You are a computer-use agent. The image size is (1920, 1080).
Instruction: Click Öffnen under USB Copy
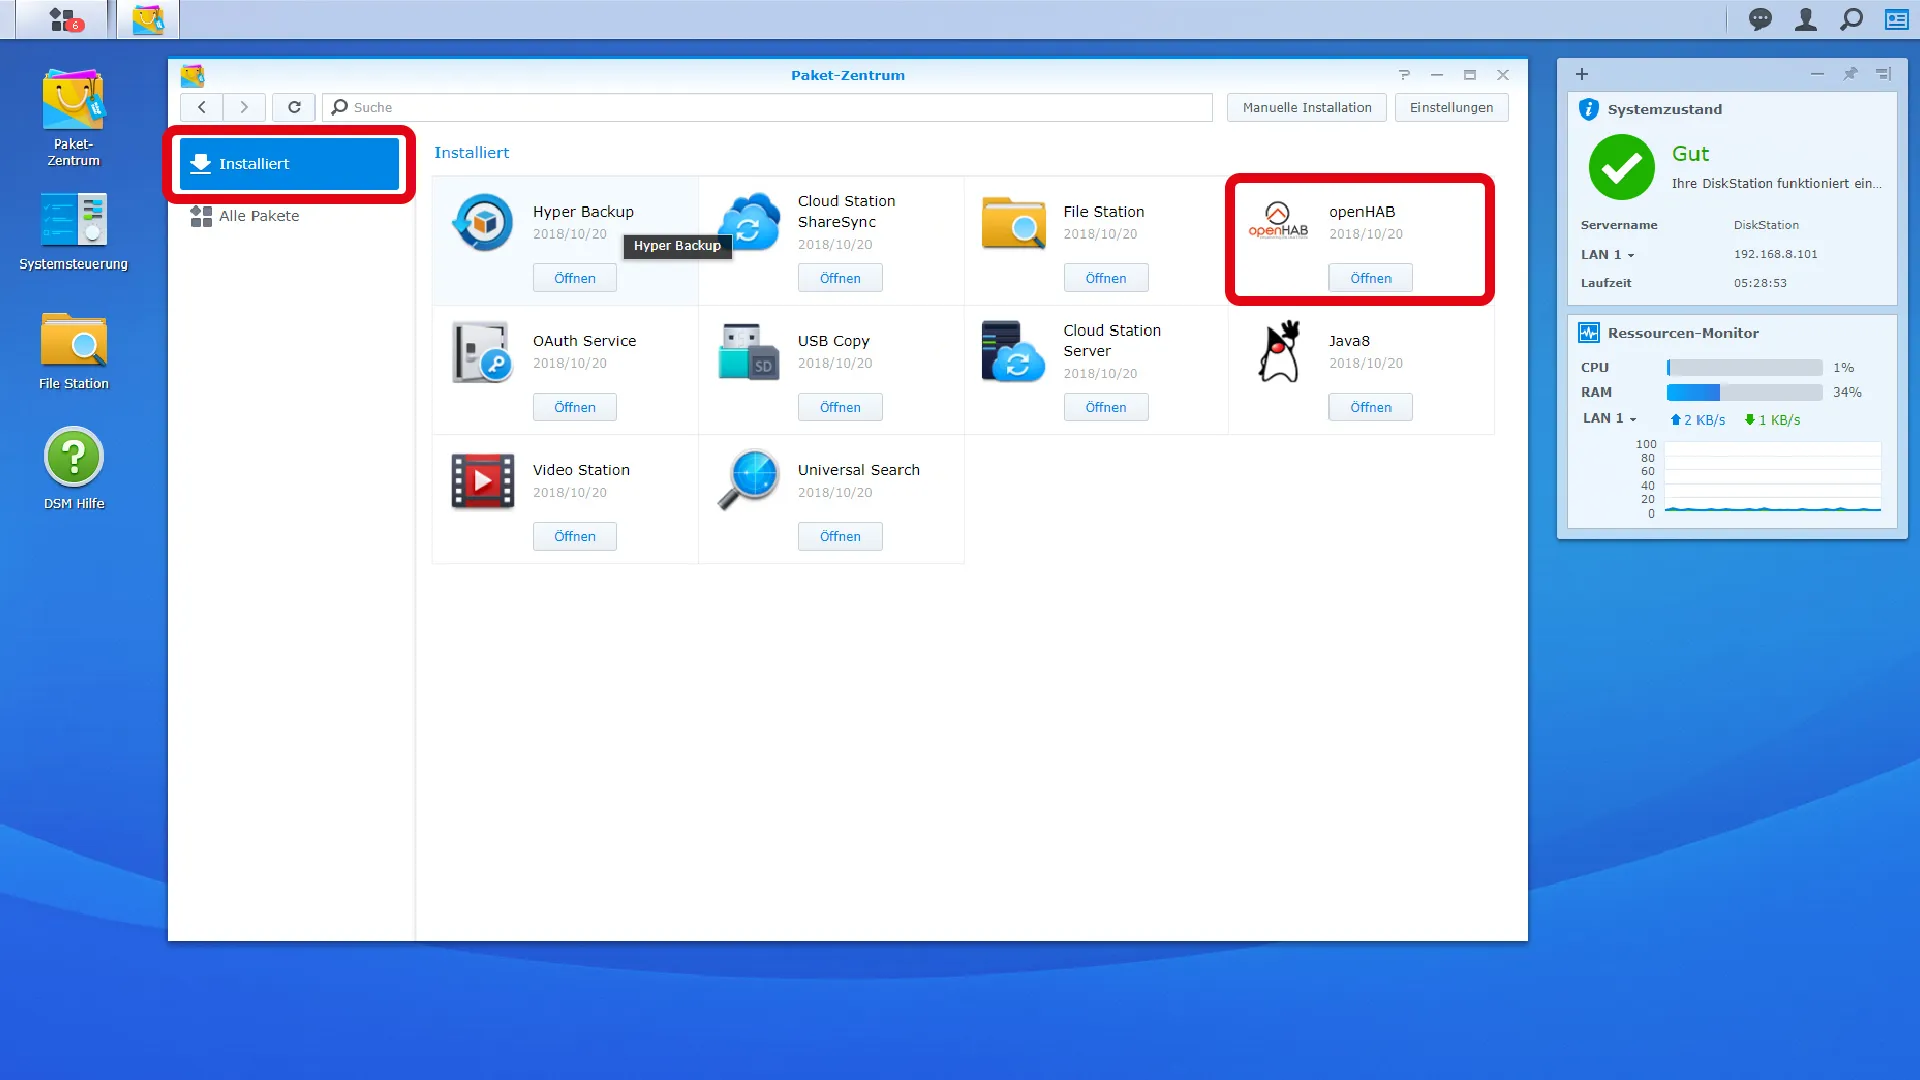(840, 407)
